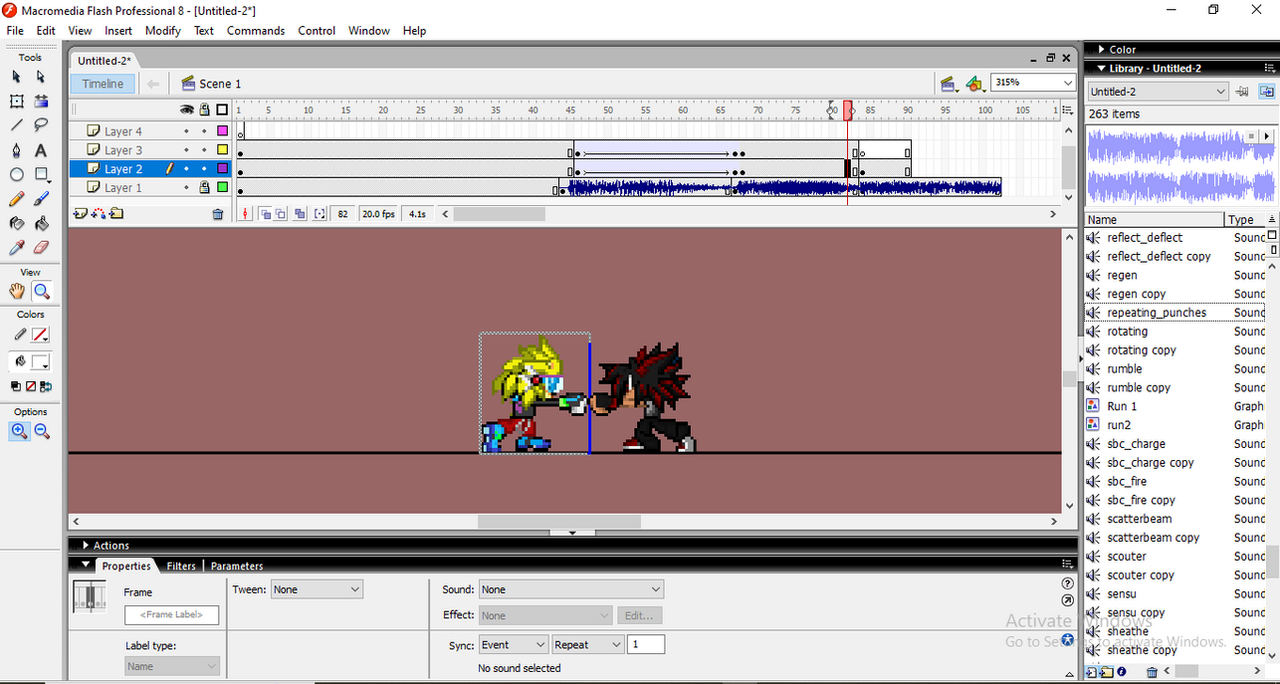Open the Sound dropdown

pos(571,590)
